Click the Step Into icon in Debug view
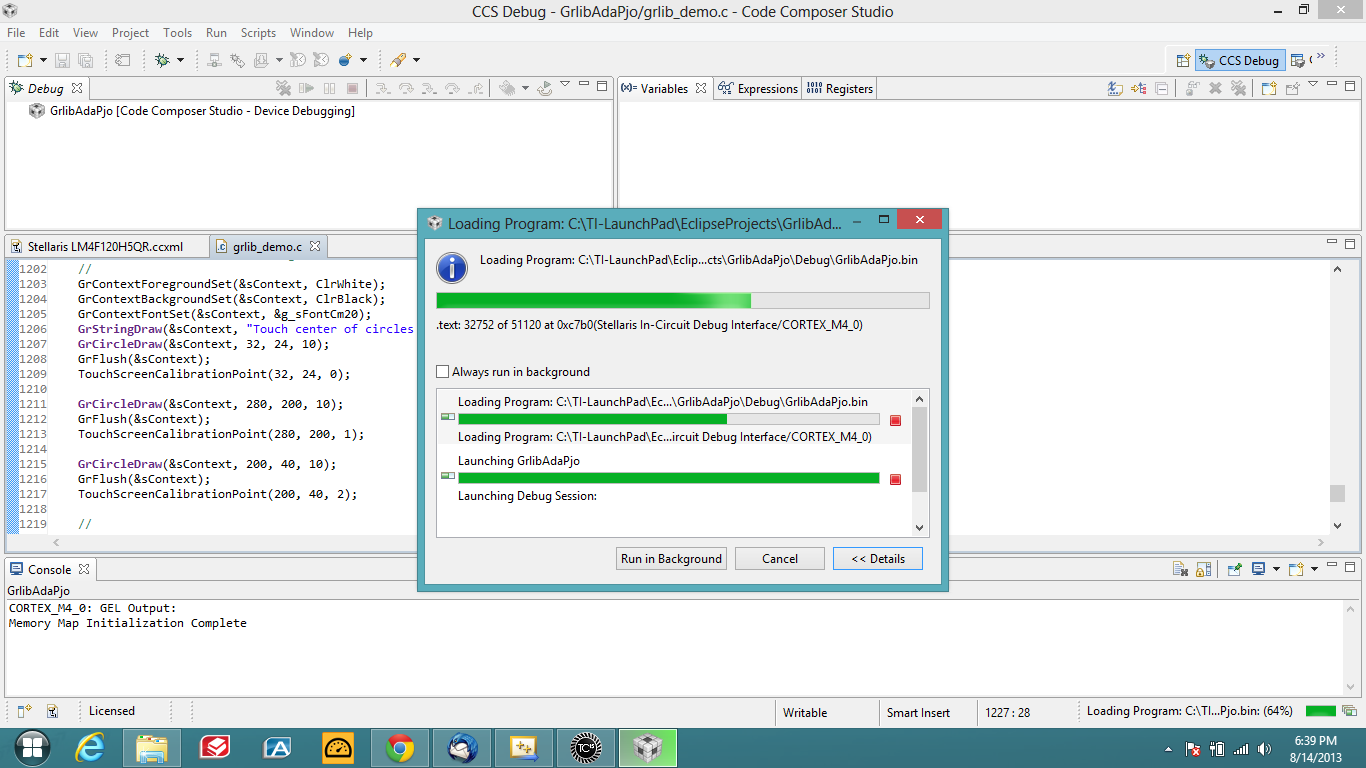Viewport: 1366px width, 768px height. point(381,88)
